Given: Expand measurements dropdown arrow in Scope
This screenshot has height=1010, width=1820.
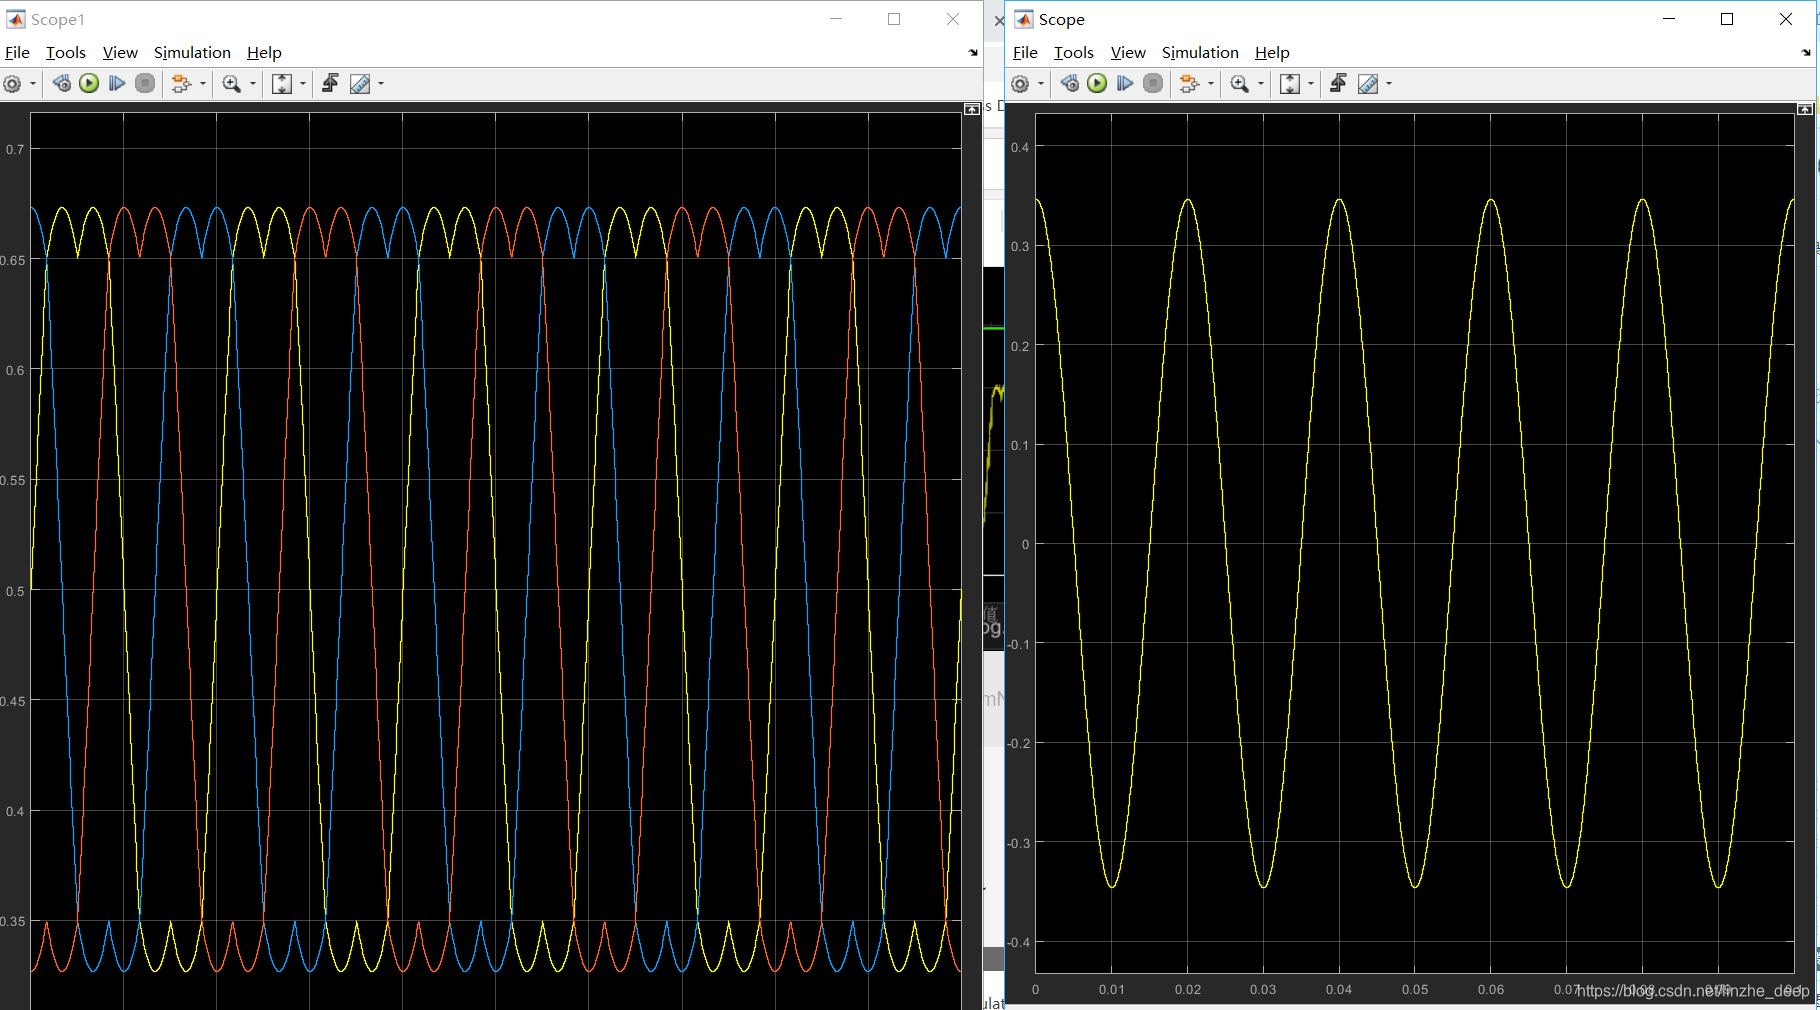Looking at the screenshot, I should click(1389, 84).
